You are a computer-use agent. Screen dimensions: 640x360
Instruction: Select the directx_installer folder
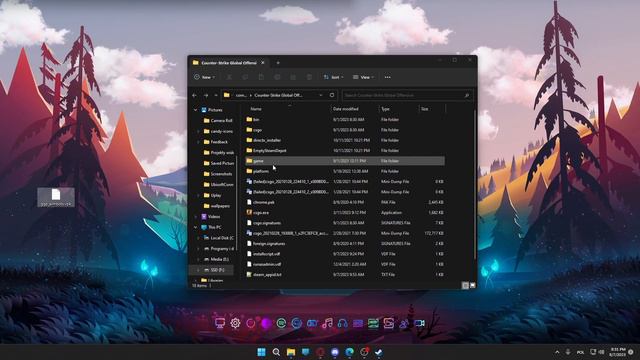pos(264,140)
